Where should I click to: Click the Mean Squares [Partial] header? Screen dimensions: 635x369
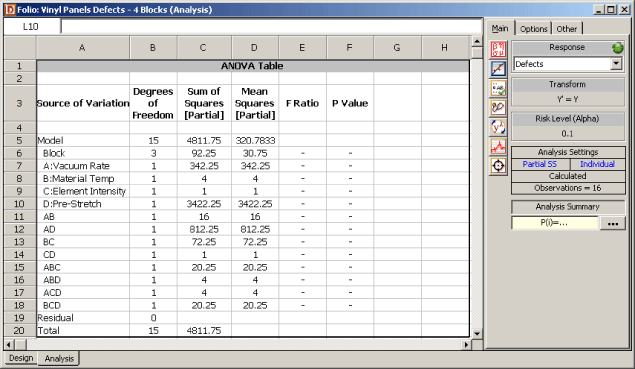[x=255, y=103]
